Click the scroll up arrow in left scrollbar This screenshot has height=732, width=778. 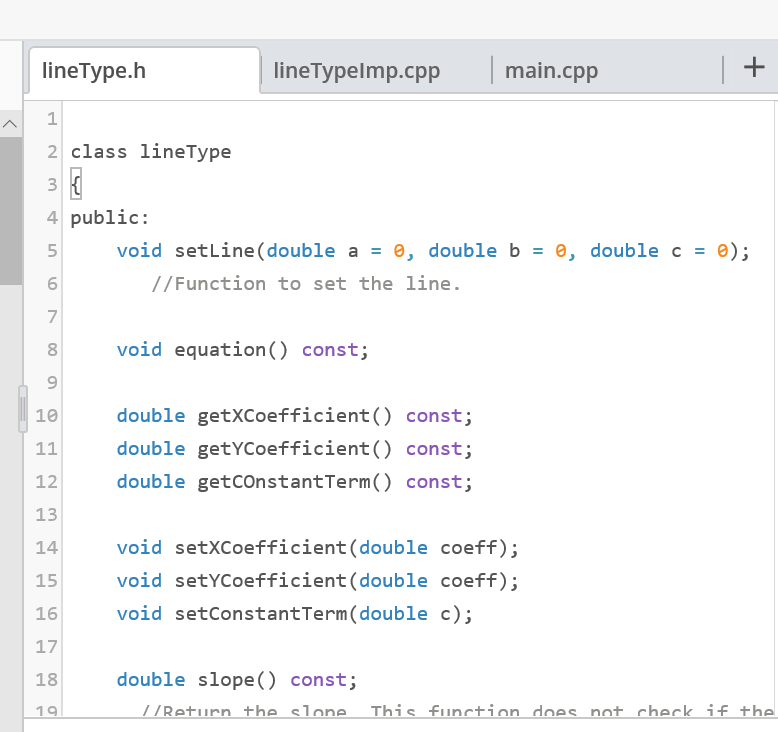(x=10, y=124)
